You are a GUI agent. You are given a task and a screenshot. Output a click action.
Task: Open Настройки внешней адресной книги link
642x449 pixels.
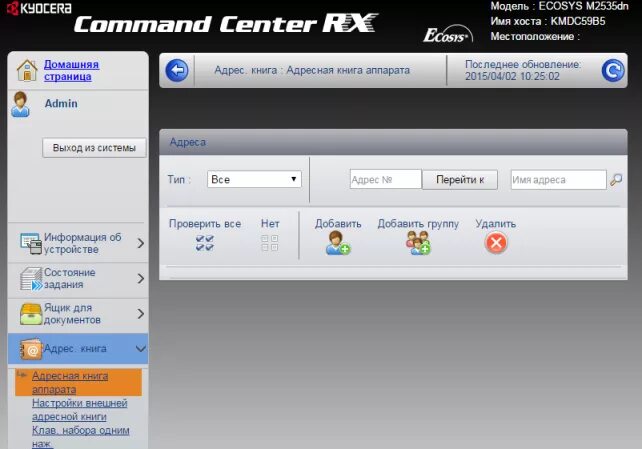pyautogui.click(x=79, y=410)
